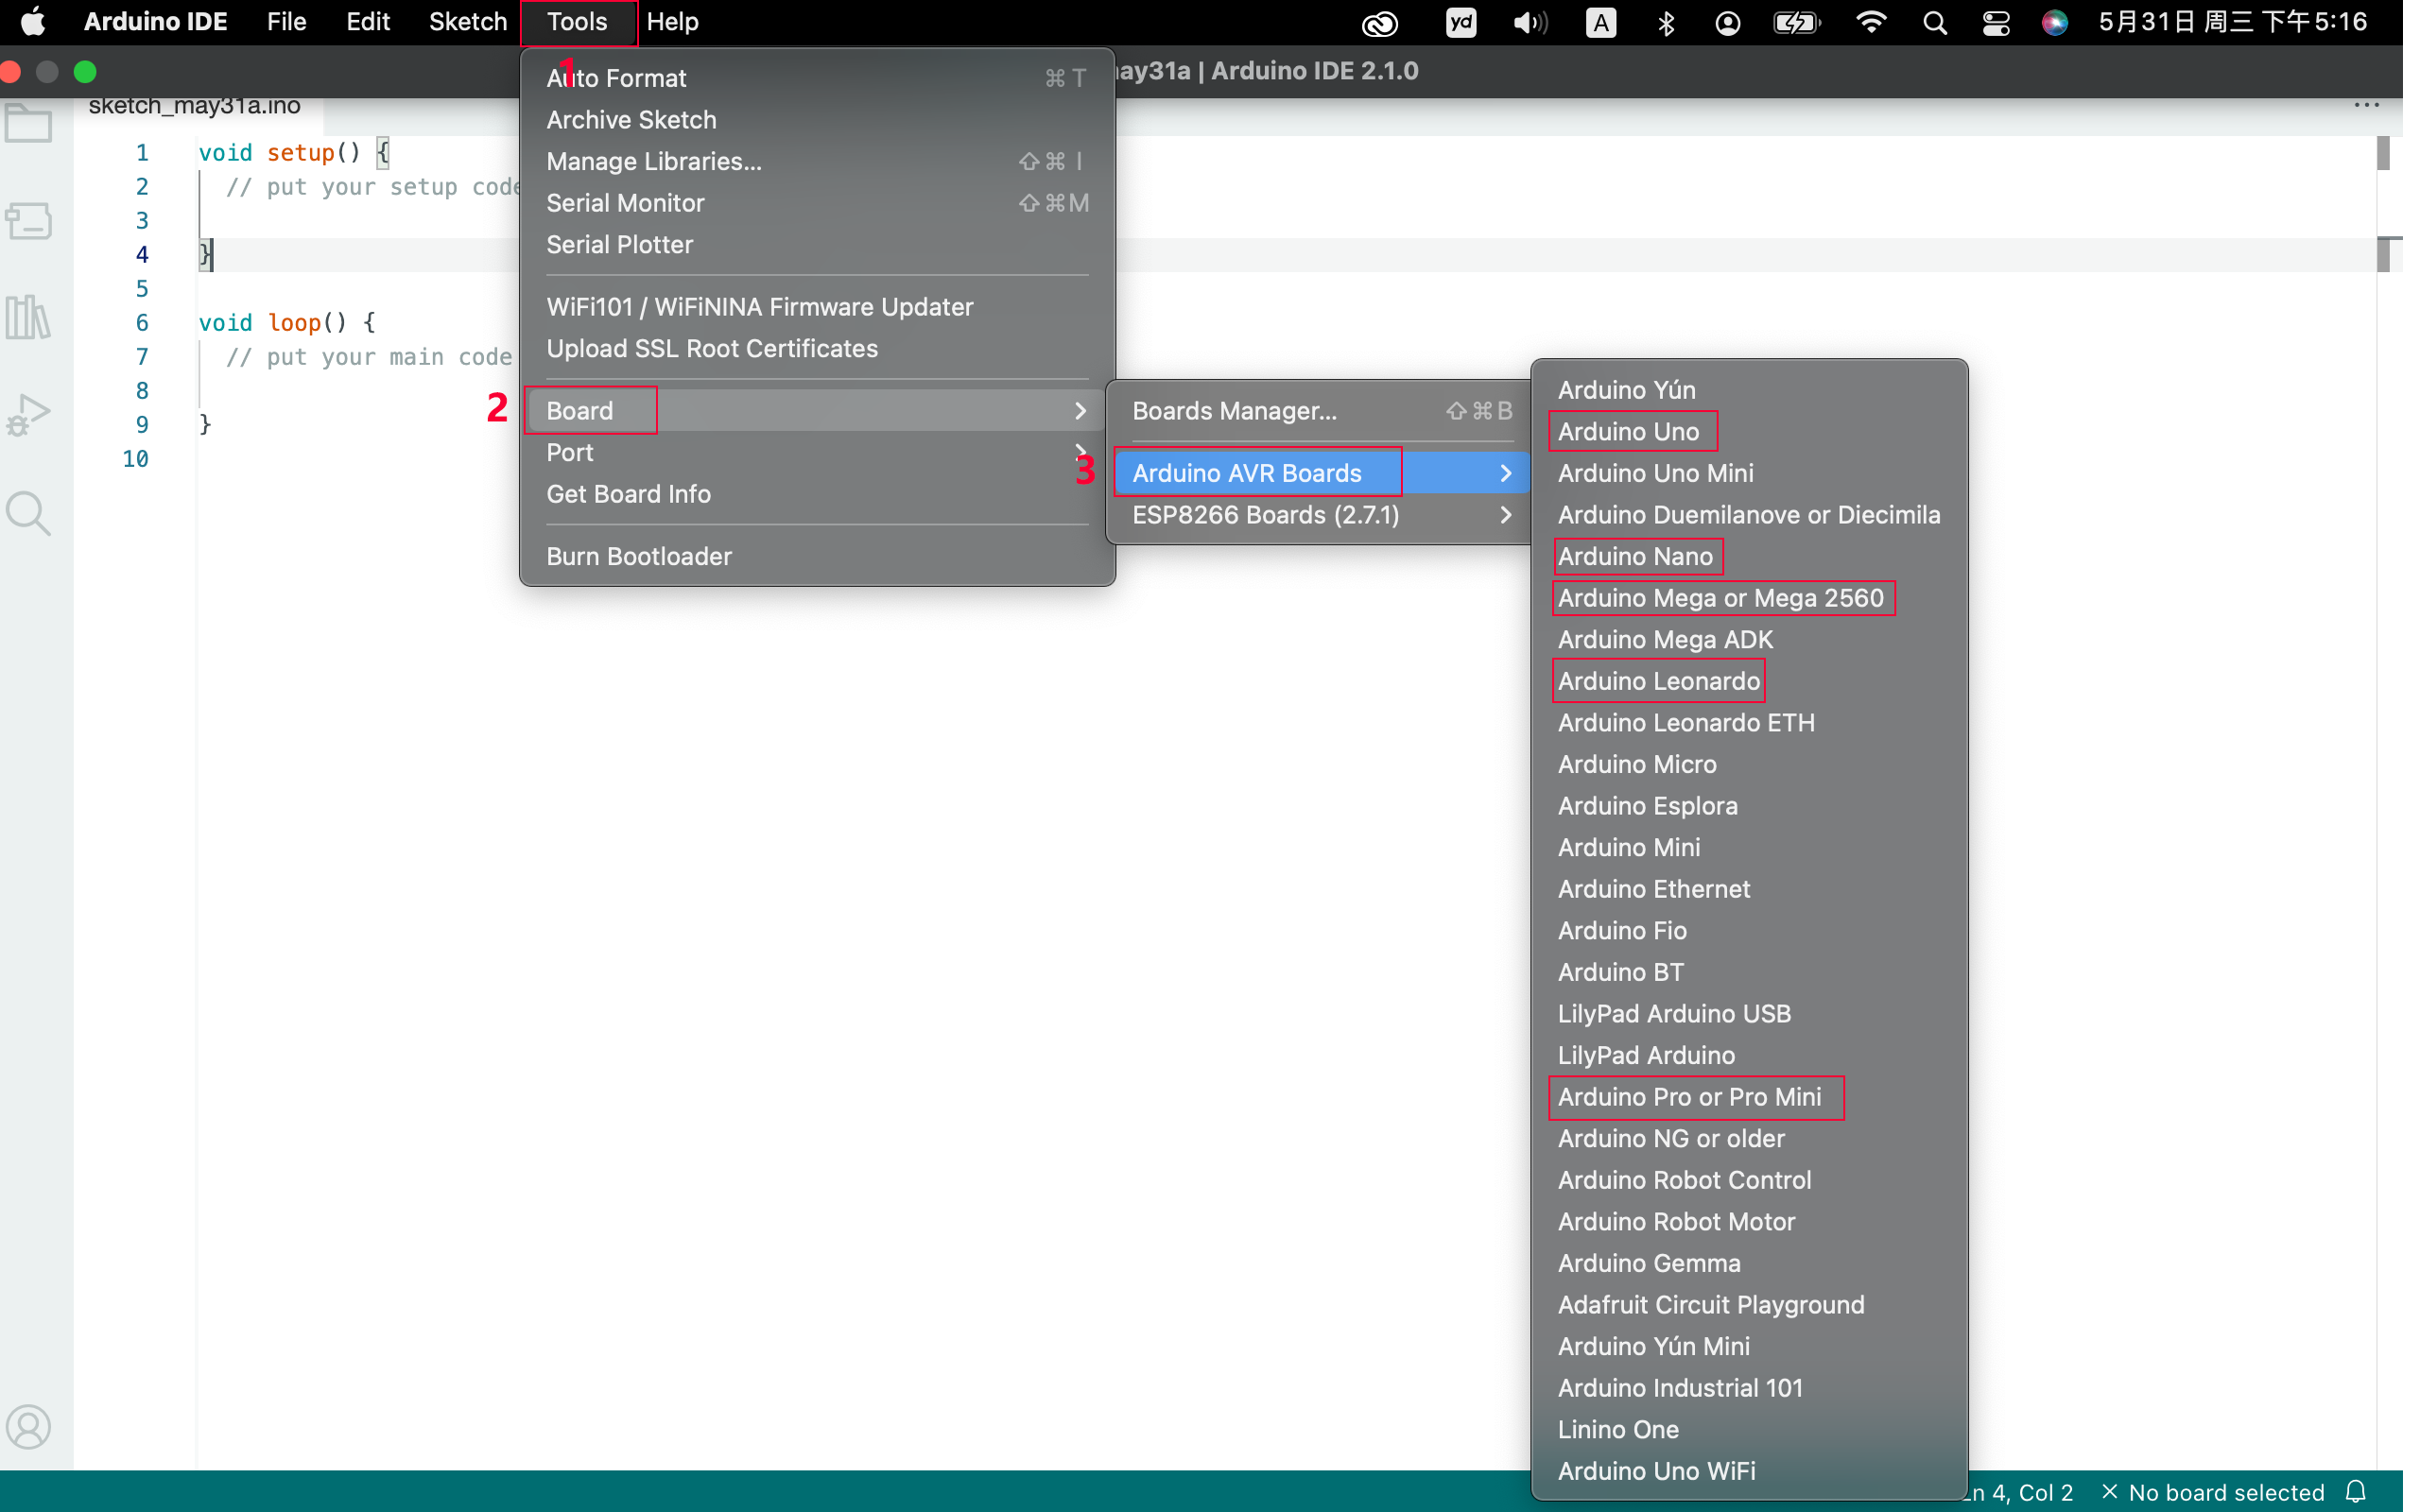Click the notification bell in status bar
Screen dimensions: 2420x1512
coord(2356,1492)
